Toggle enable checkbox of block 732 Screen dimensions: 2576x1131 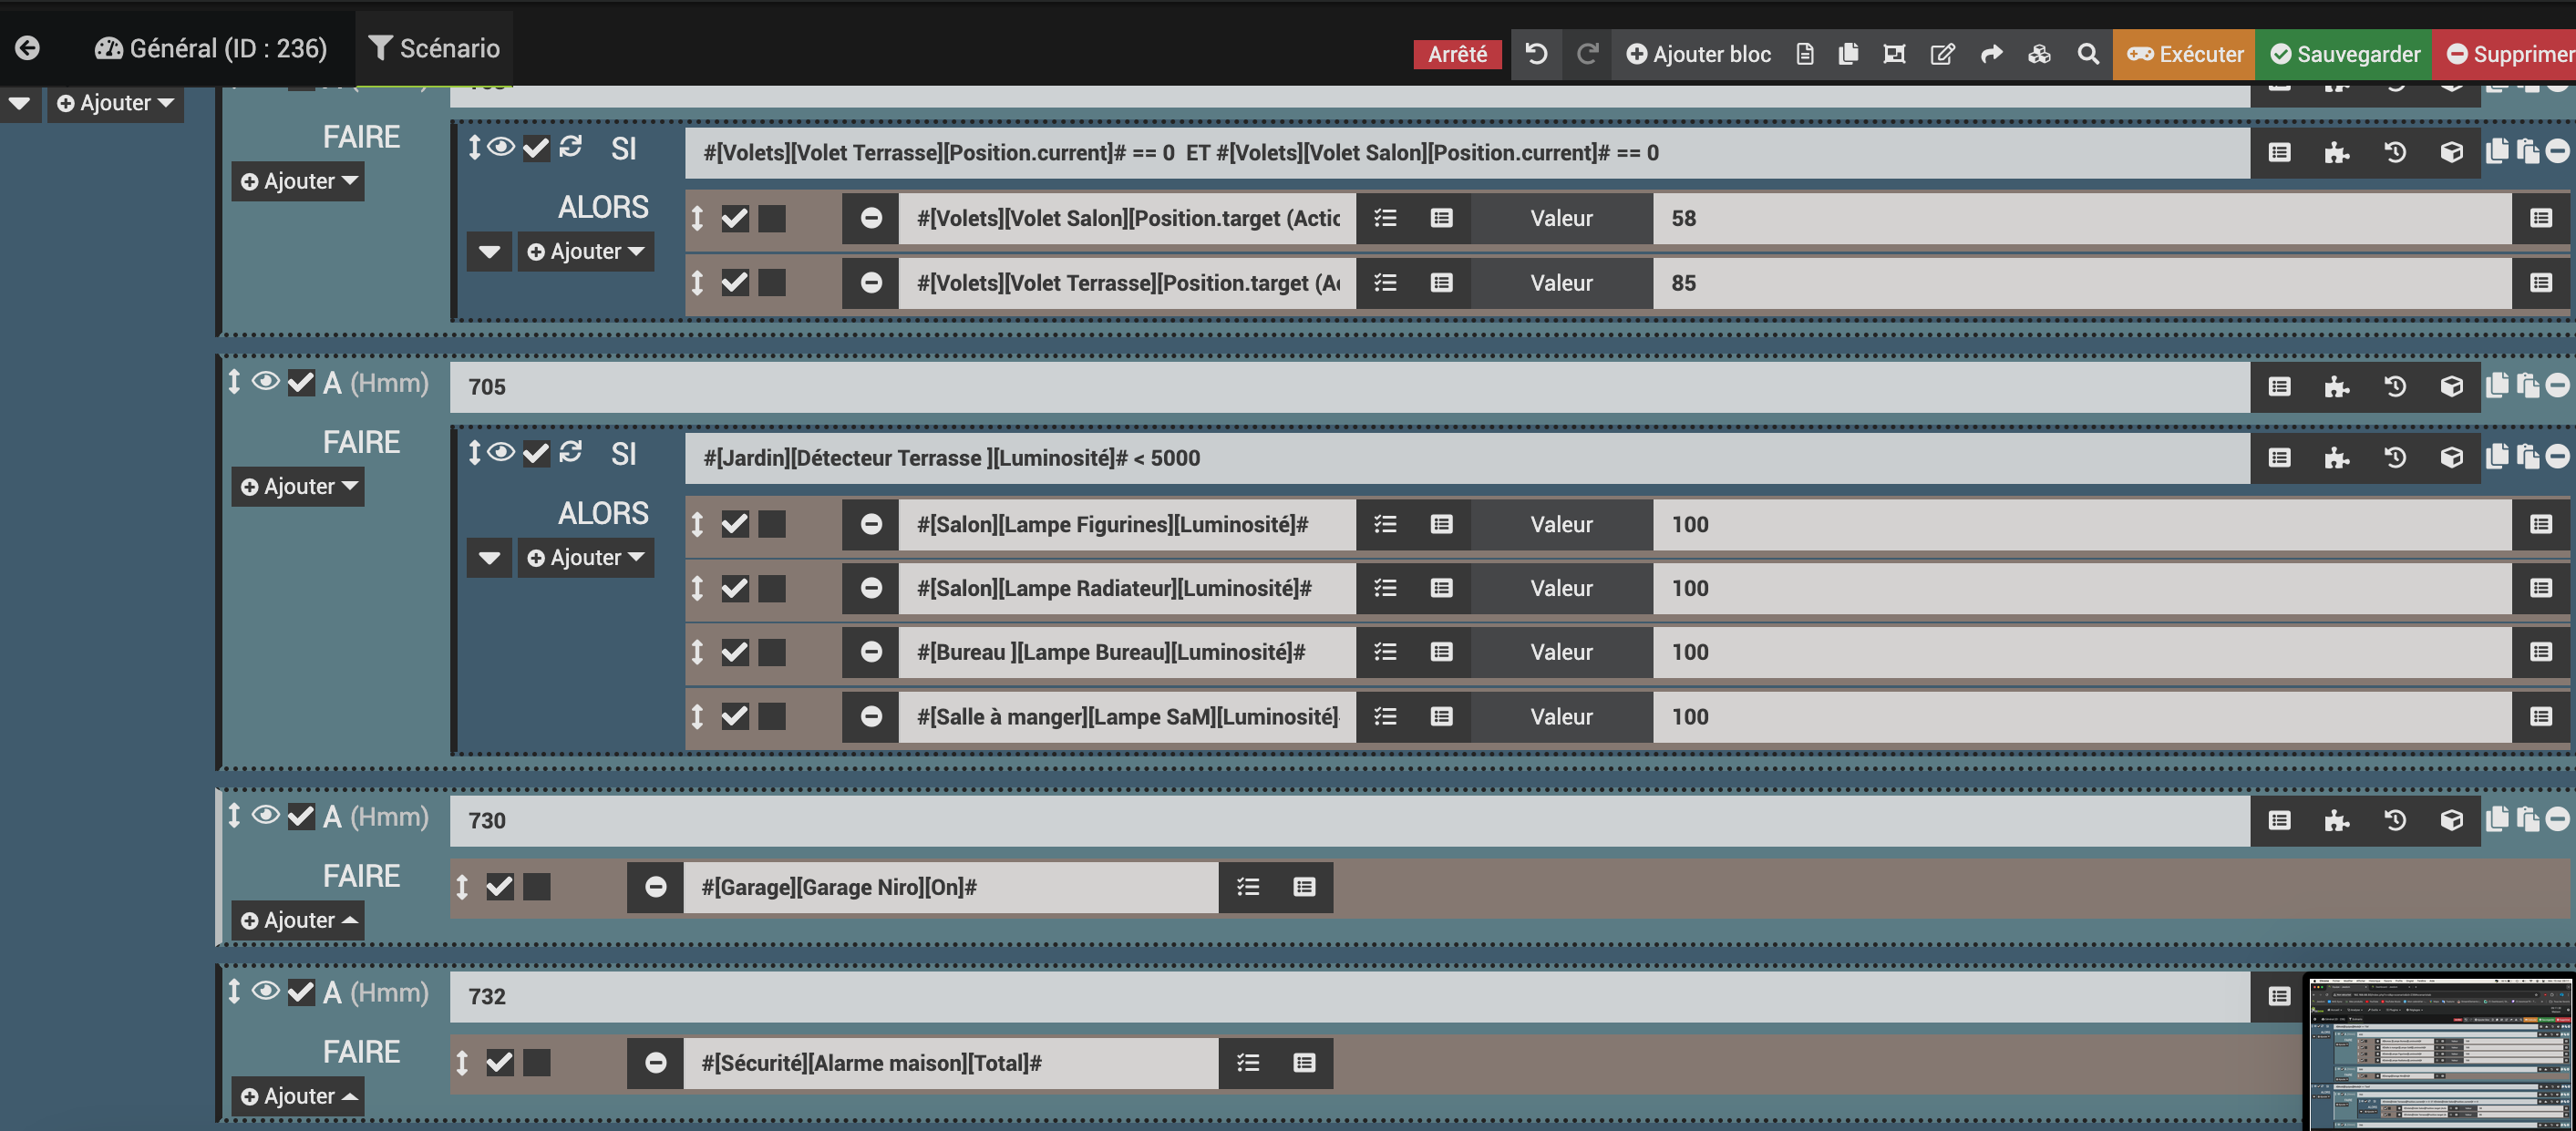tap(301, 992)
